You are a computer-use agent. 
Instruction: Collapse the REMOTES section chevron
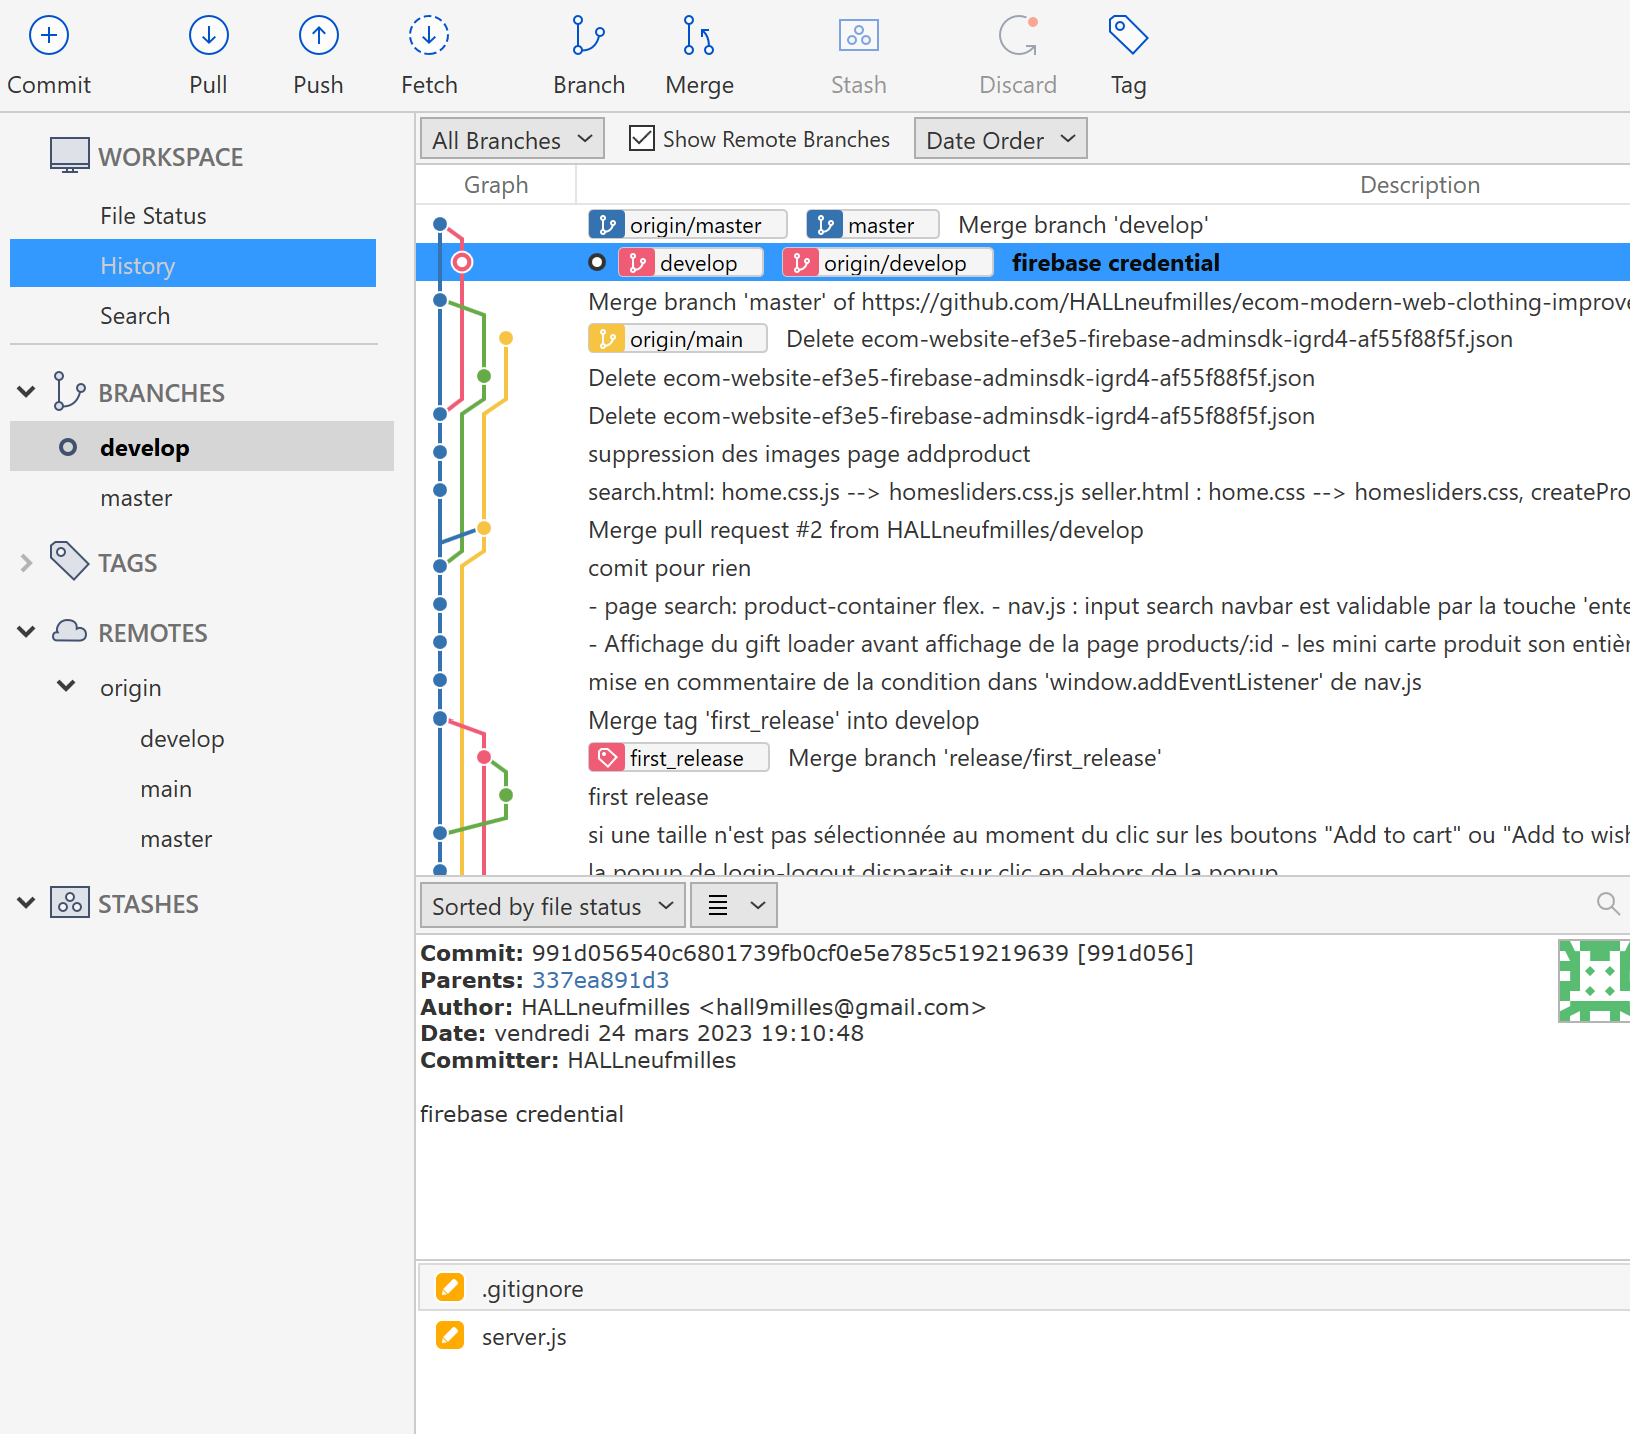pos(25,631)
